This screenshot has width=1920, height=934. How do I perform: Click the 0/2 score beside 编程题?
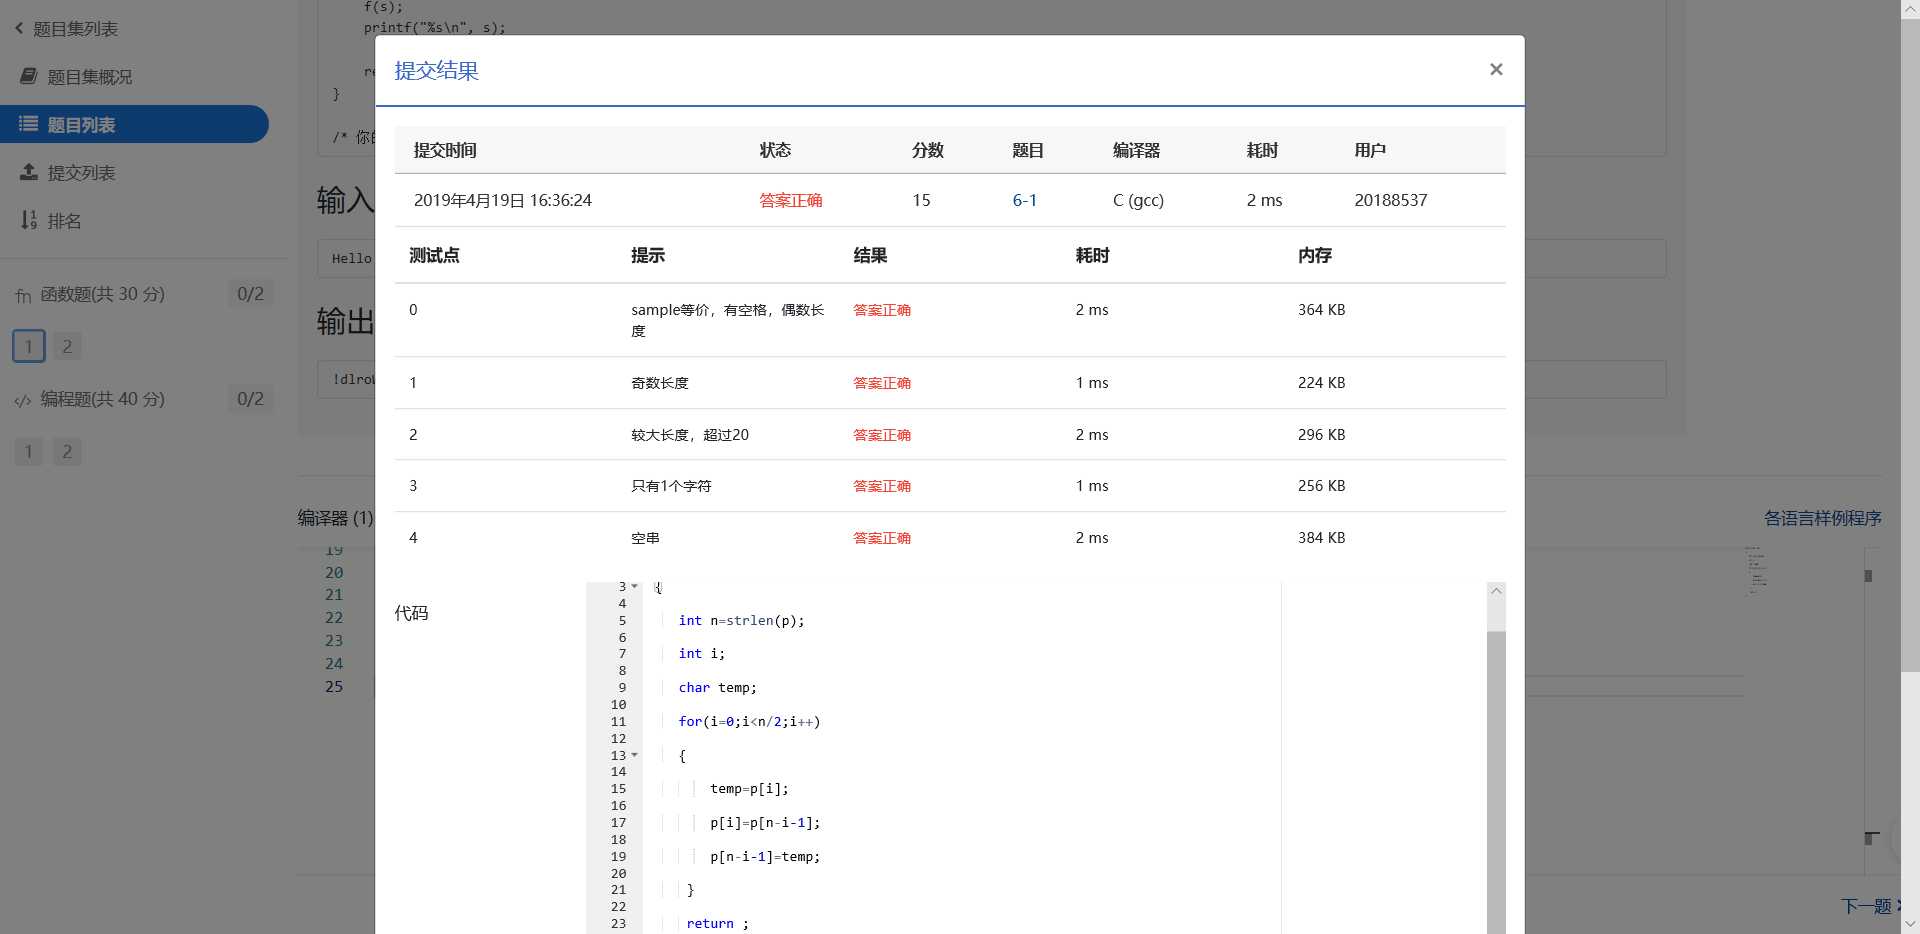point(250,399)
